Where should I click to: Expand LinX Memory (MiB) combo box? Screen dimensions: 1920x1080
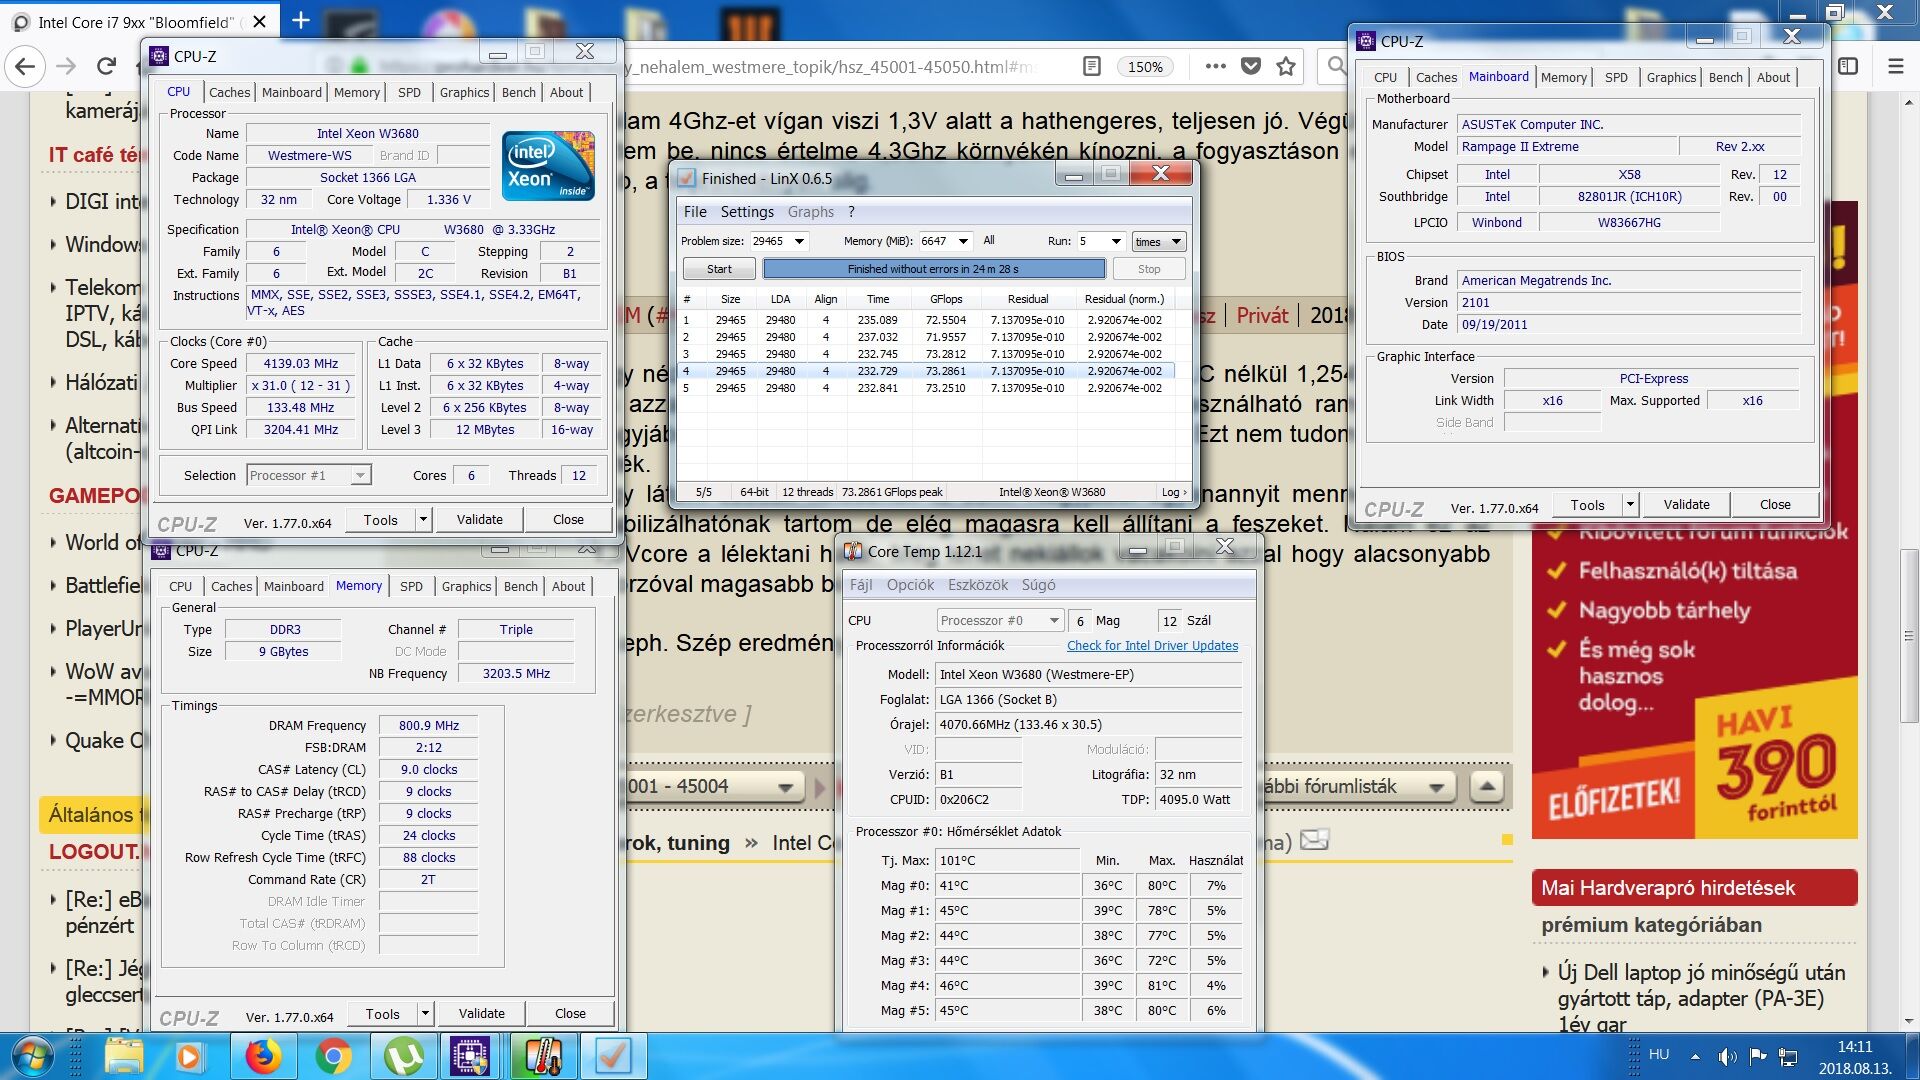coord(963,241)
